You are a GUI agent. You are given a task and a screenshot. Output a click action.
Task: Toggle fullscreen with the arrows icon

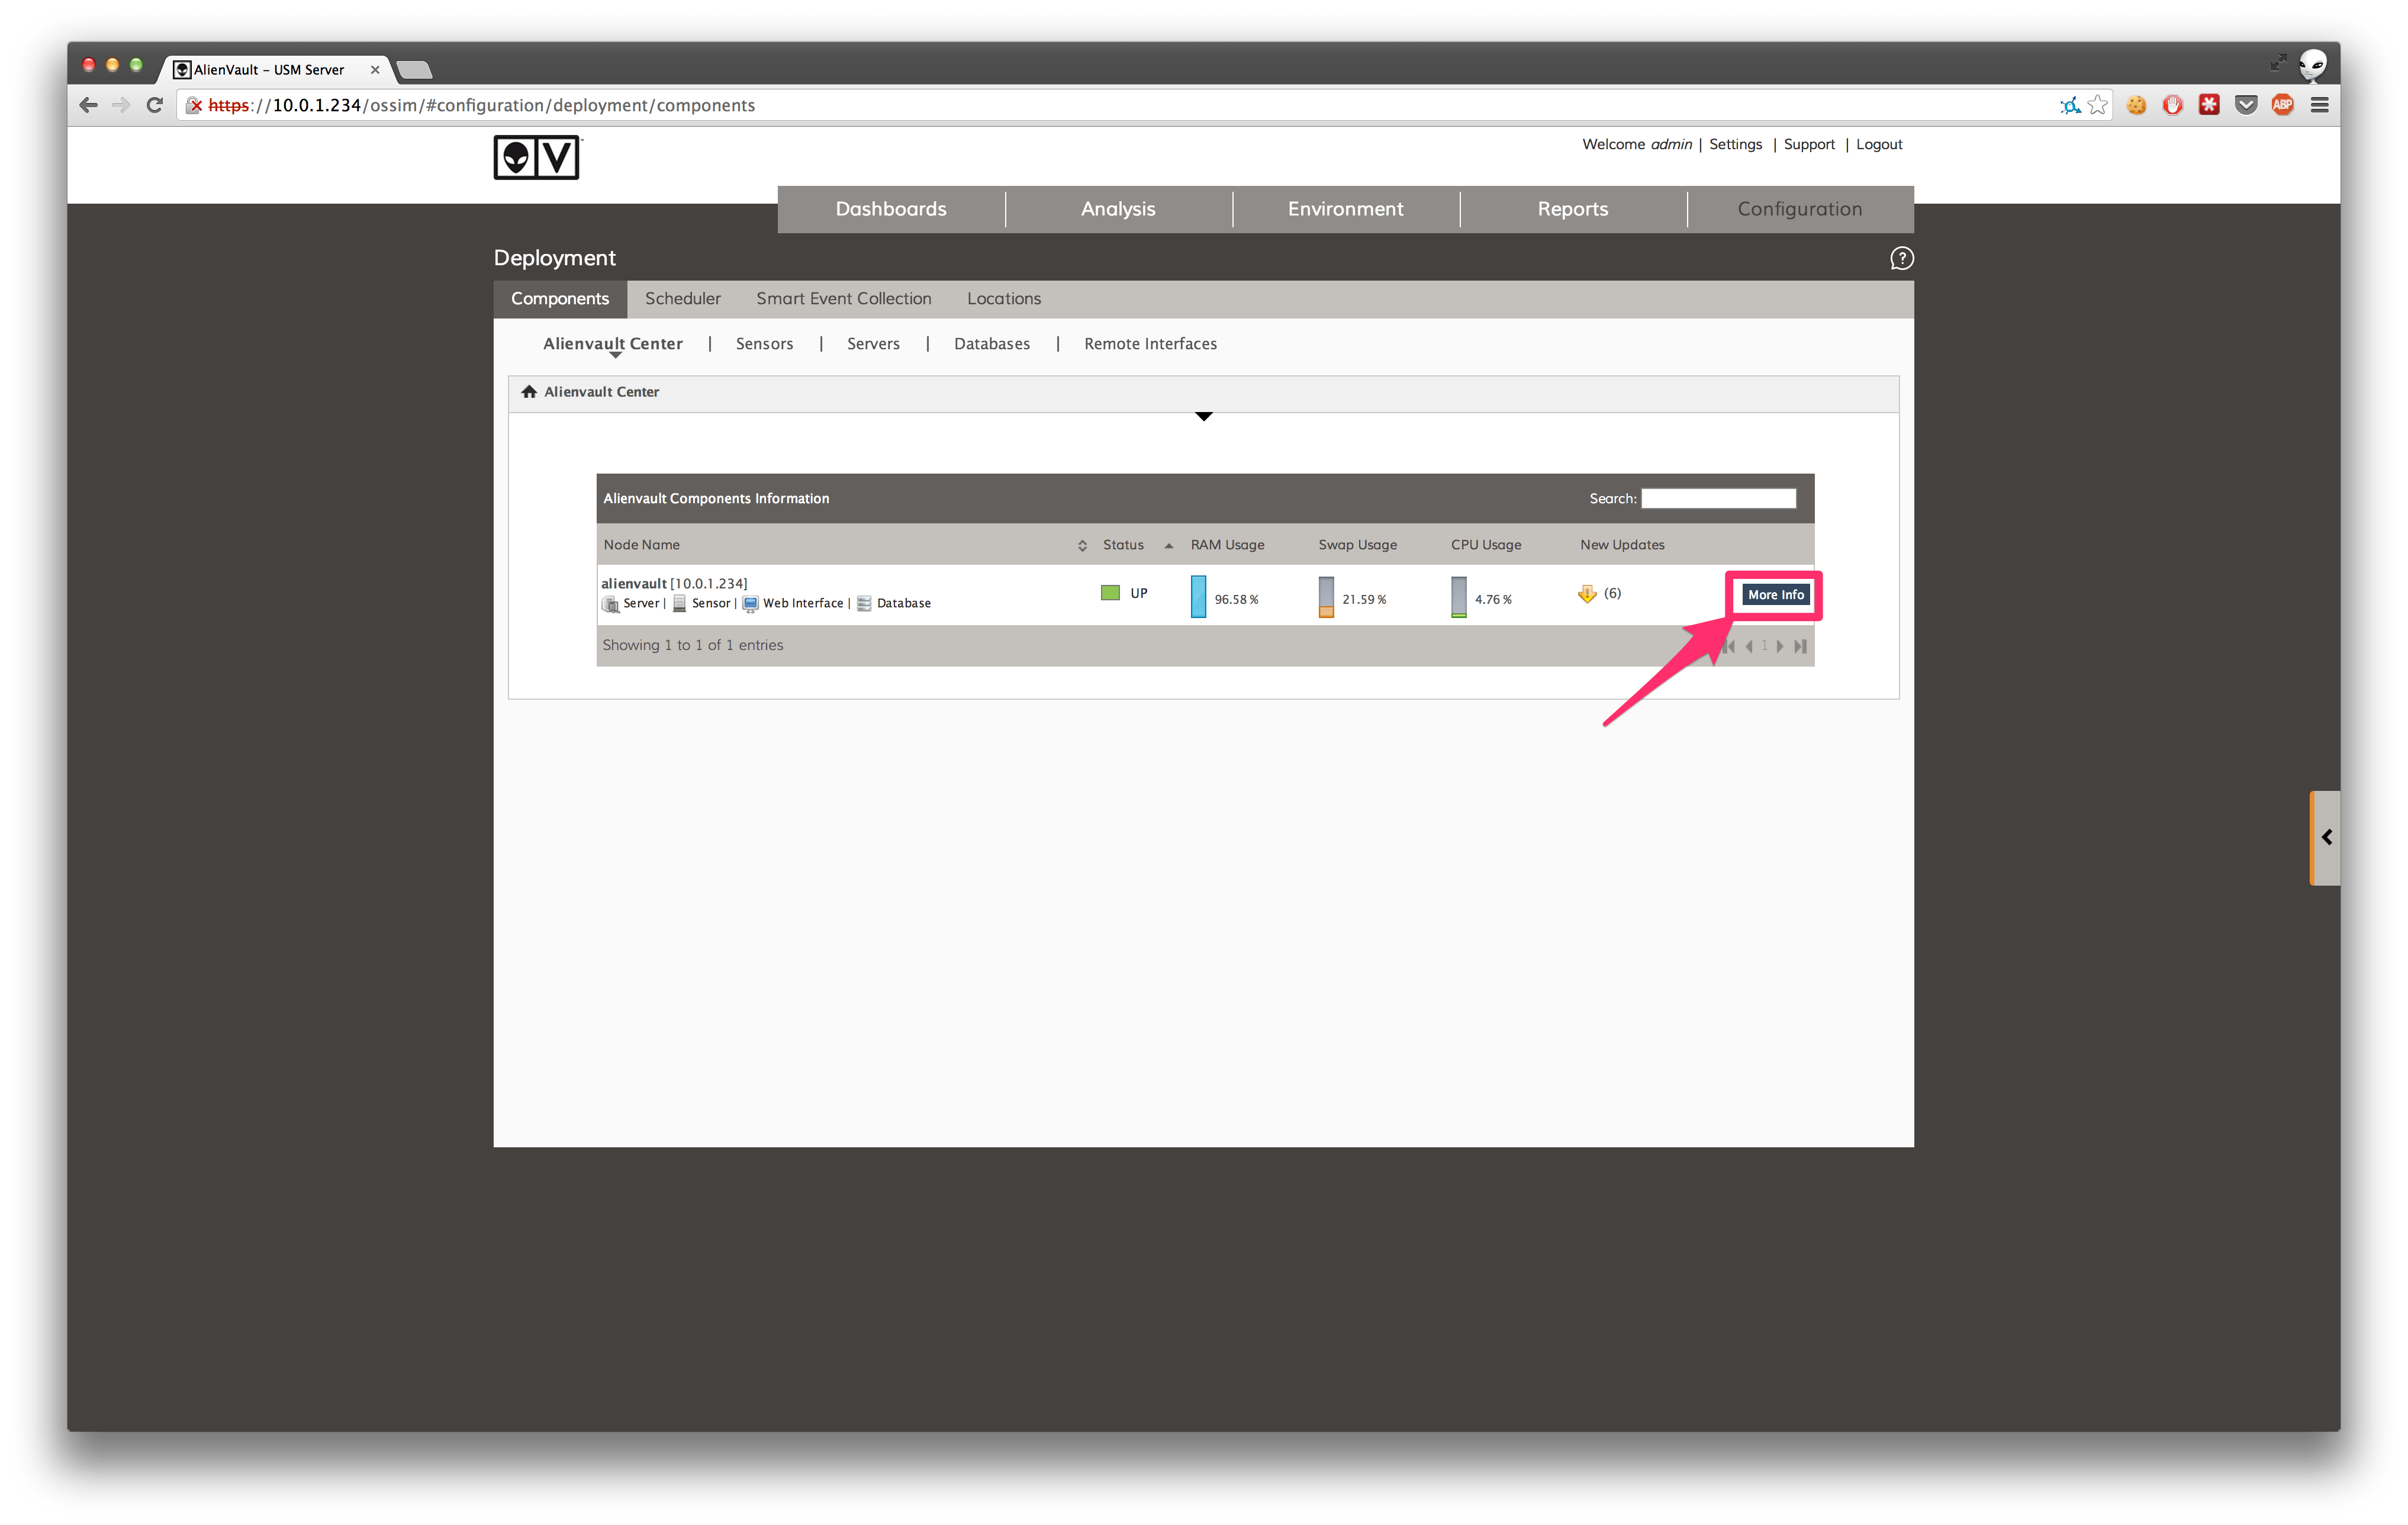[2278, 63]
